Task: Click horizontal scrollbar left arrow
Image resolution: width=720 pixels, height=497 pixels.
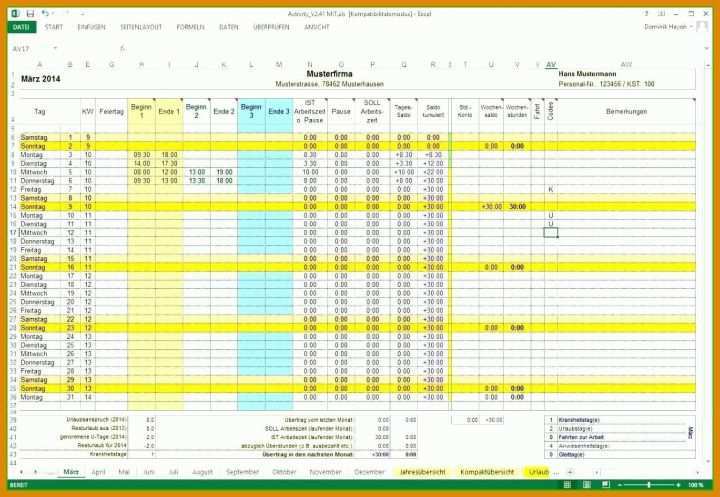Action: 596,472
